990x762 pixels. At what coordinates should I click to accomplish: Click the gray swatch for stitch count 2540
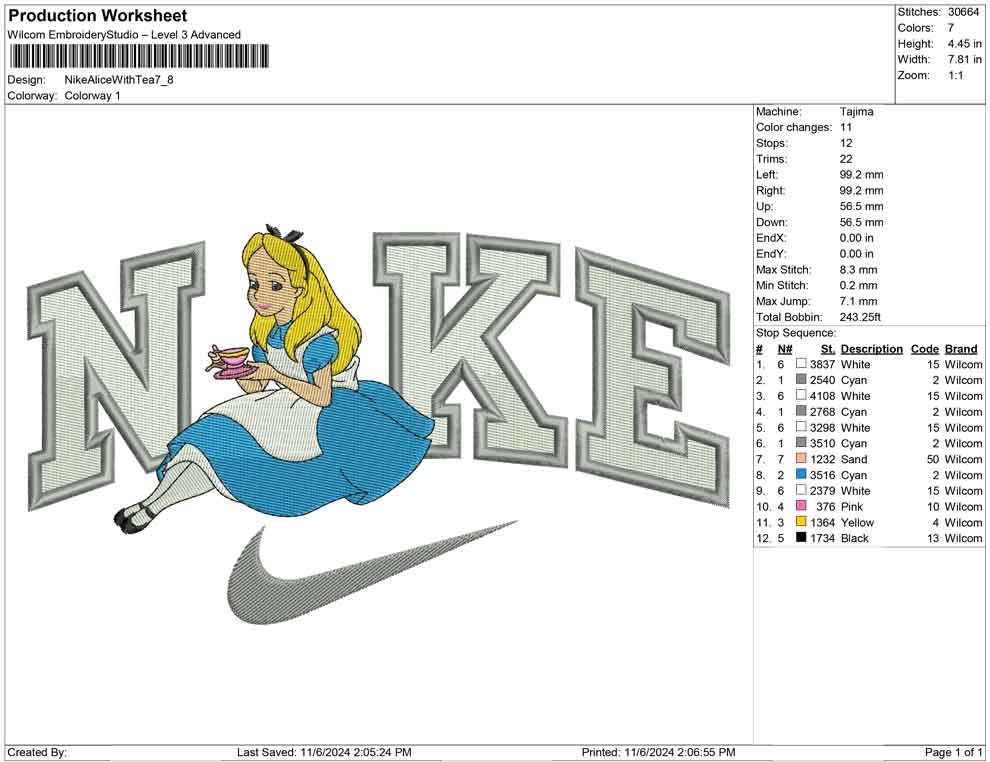(x=801, y=379)
